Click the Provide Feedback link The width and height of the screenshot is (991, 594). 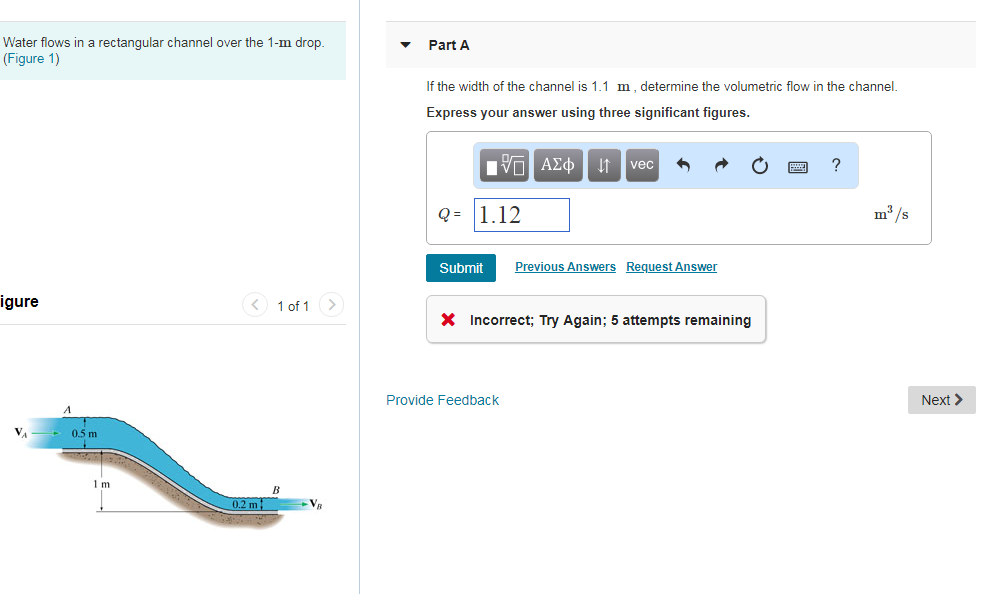[x=442, y=400]
